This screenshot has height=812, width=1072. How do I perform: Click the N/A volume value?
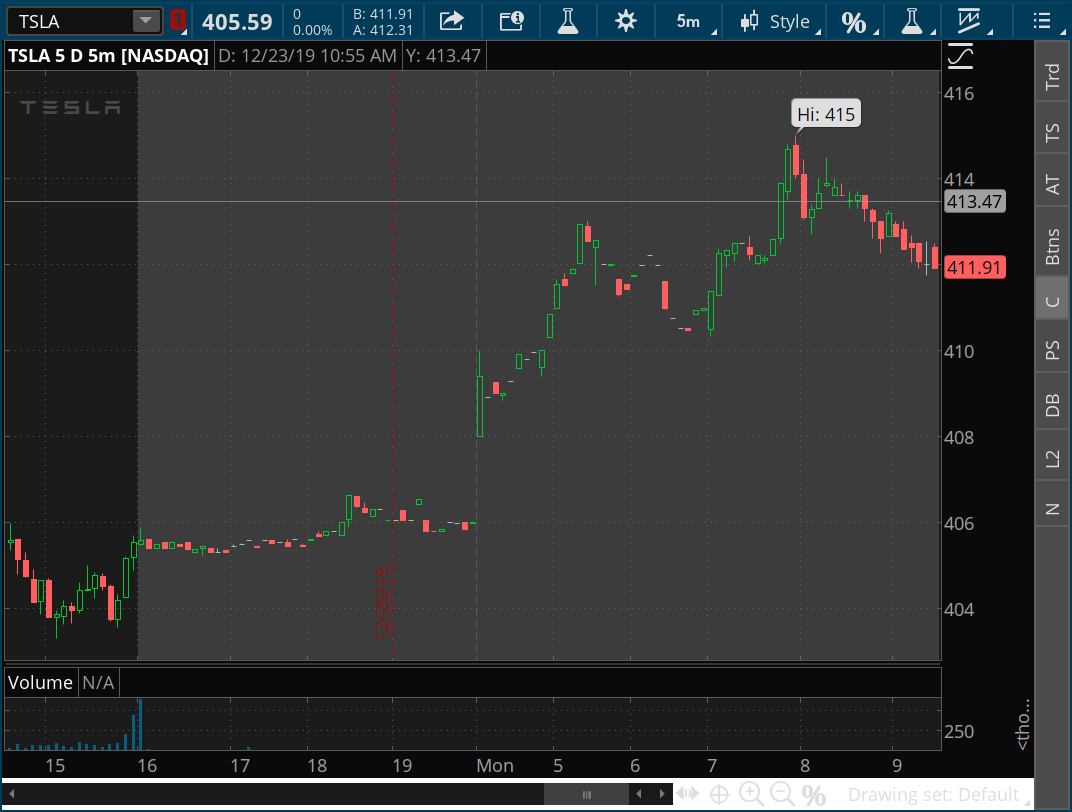tap(98, 682)
